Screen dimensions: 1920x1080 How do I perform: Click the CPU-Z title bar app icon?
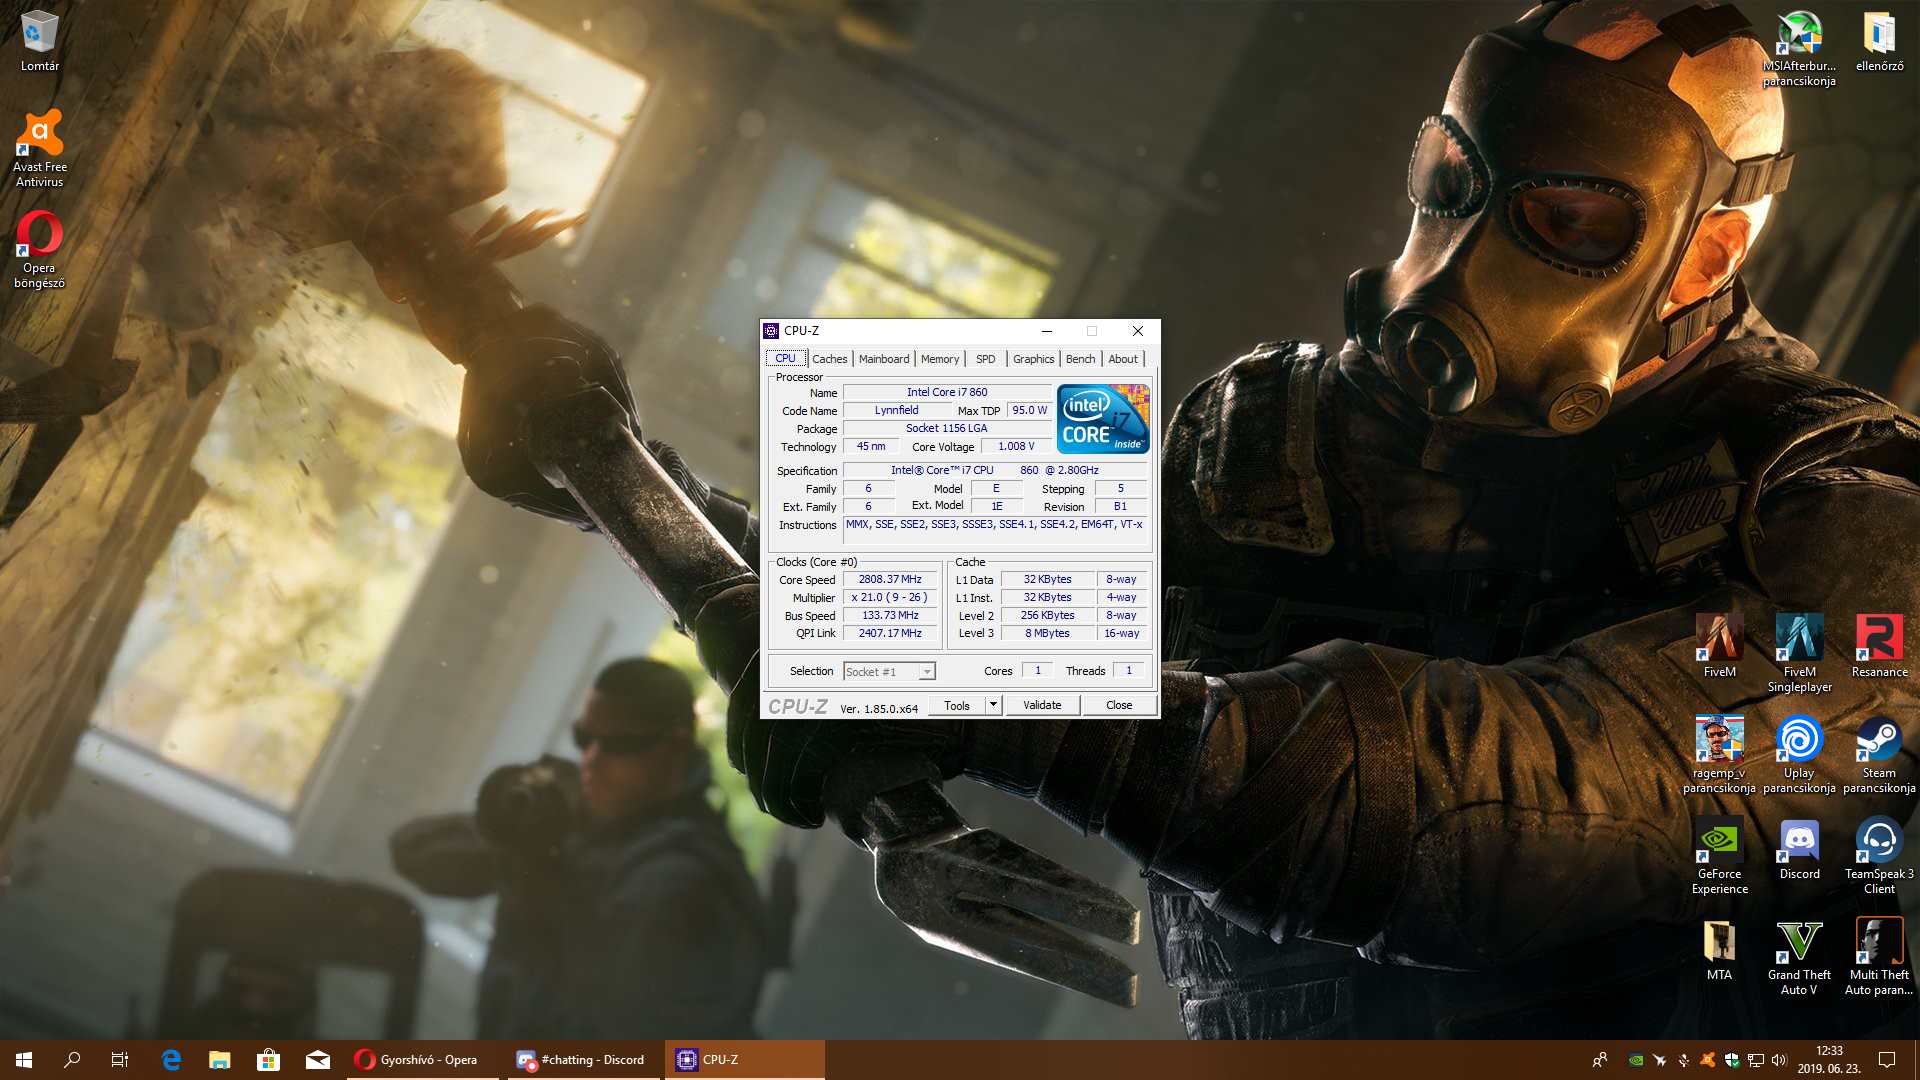(x=771, y=331)
